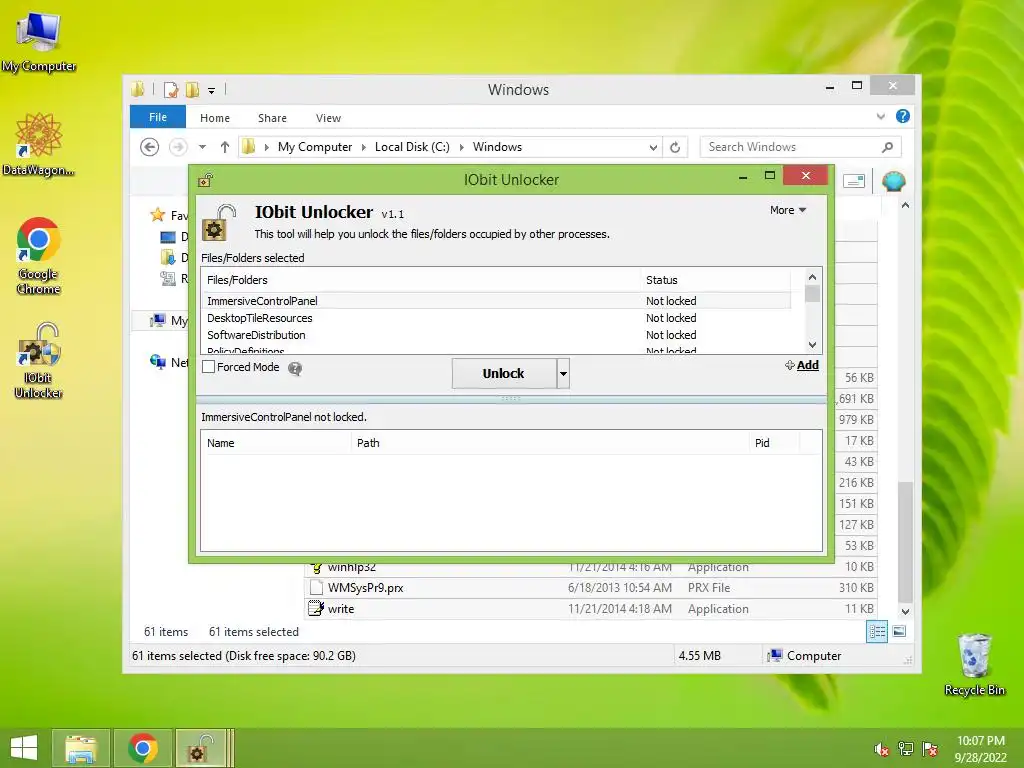1024x768 pixels.
Task: Click the IObit Unlocker title bar padlock icon
Action: pos(206,180)
